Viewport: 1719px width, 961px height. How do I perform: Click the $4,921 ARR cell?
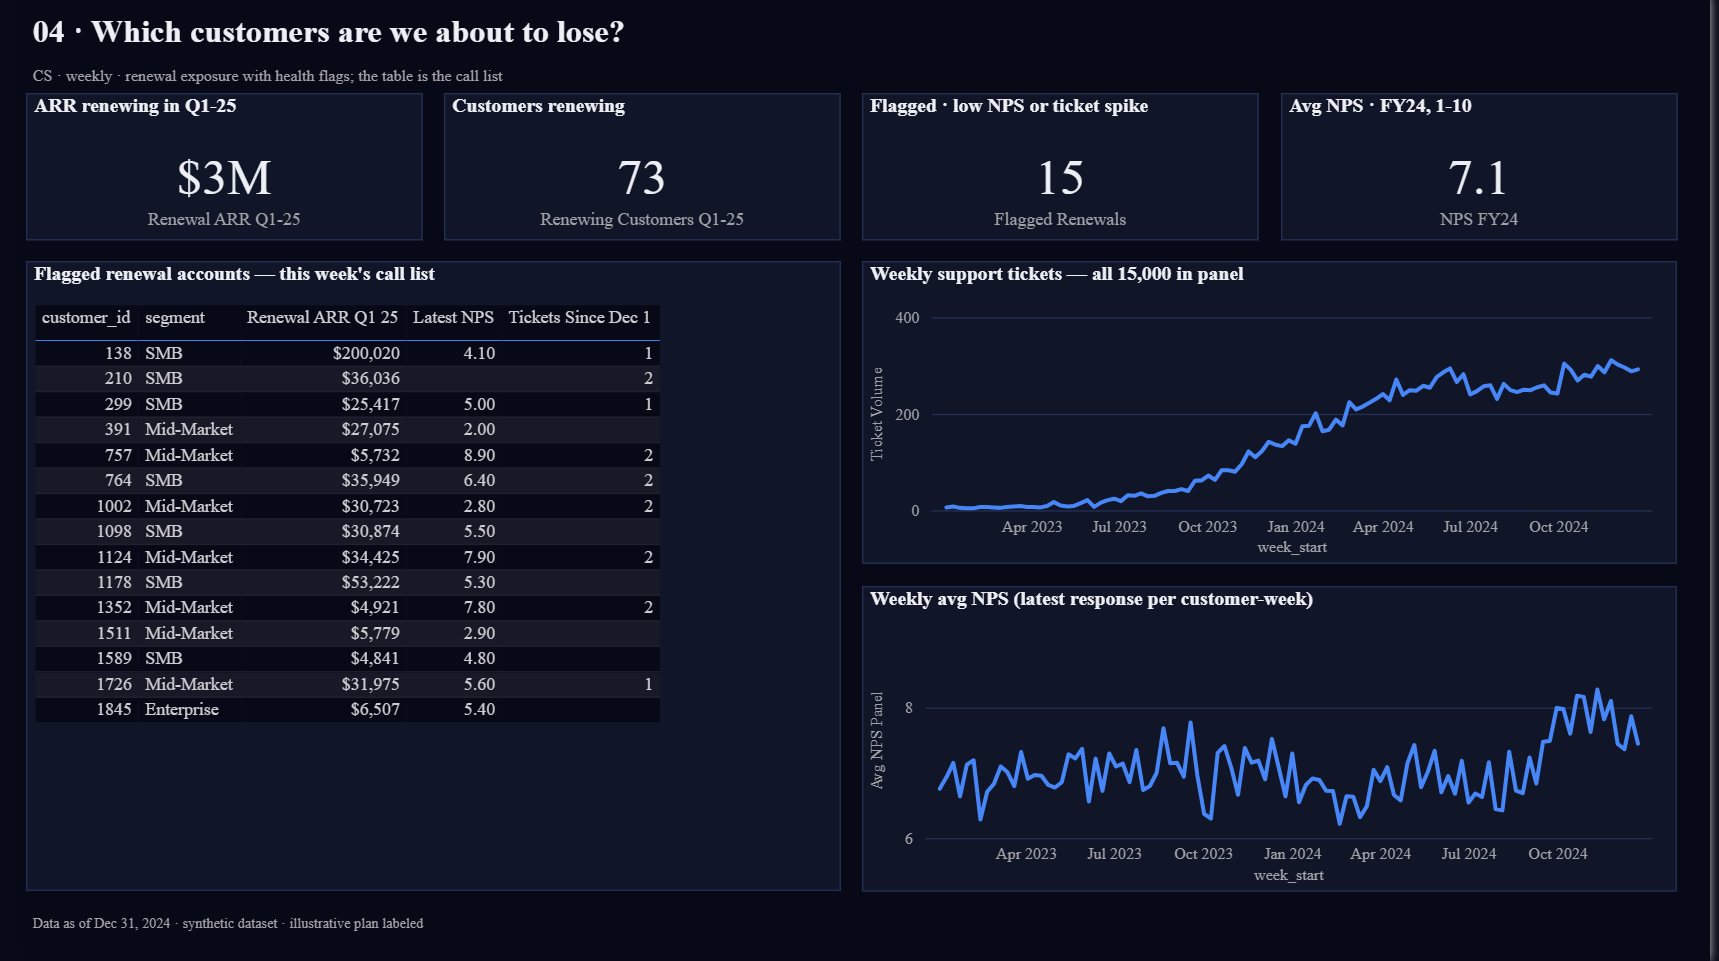pyautogui.click(x=375, y=607)
